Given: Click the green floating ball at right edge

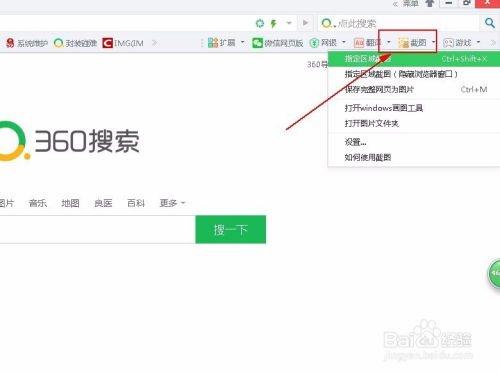Looking at the screenshot, I should point(494,274).
